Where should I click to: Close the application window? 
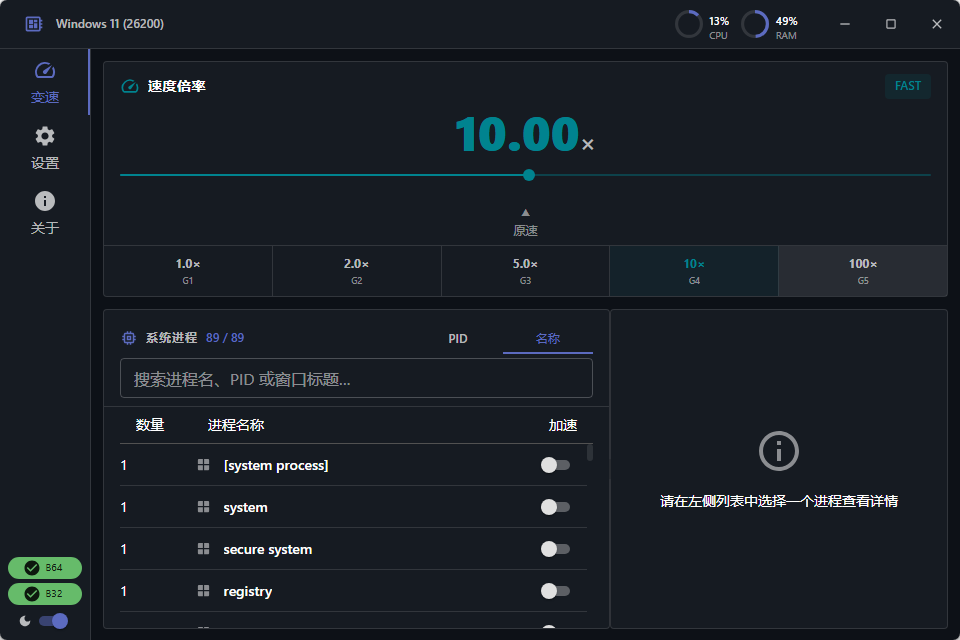click(937, 24)
